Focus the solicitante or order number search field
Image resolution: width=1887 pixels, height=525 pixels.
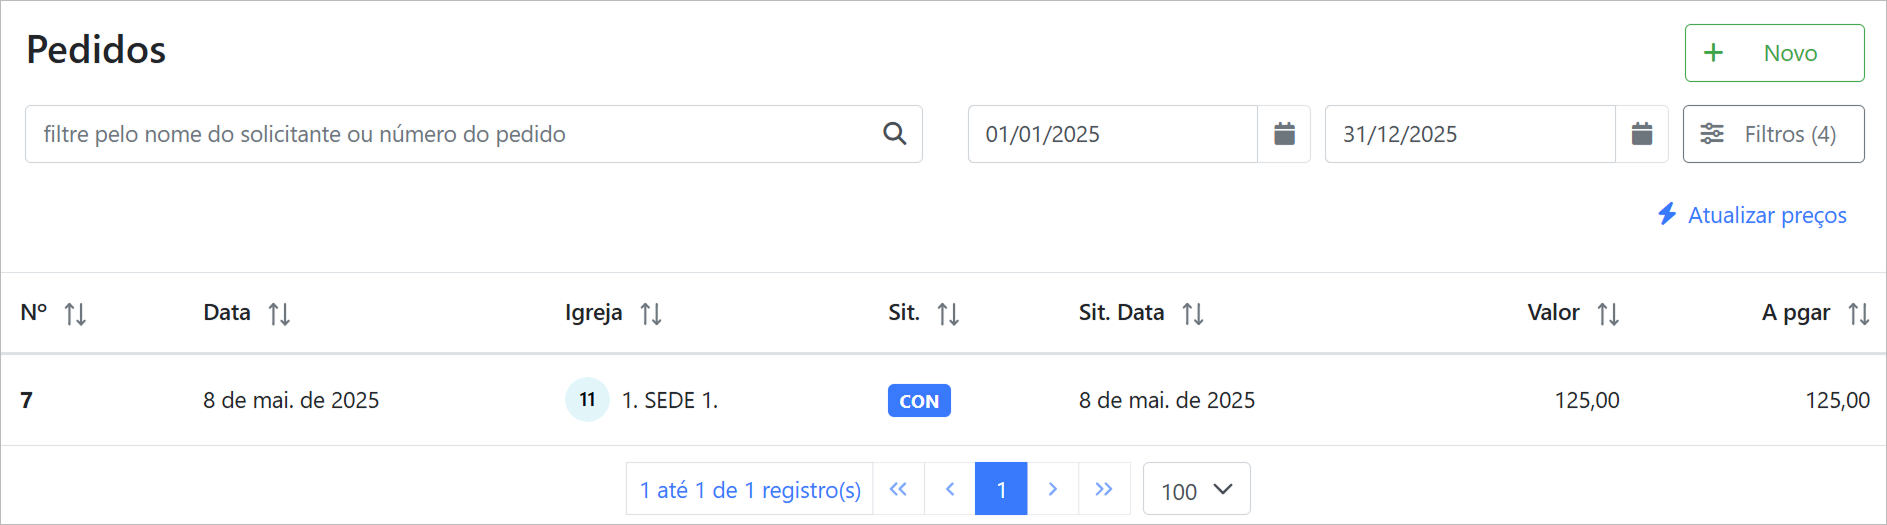pyautogui.click(x=450, y=134)
